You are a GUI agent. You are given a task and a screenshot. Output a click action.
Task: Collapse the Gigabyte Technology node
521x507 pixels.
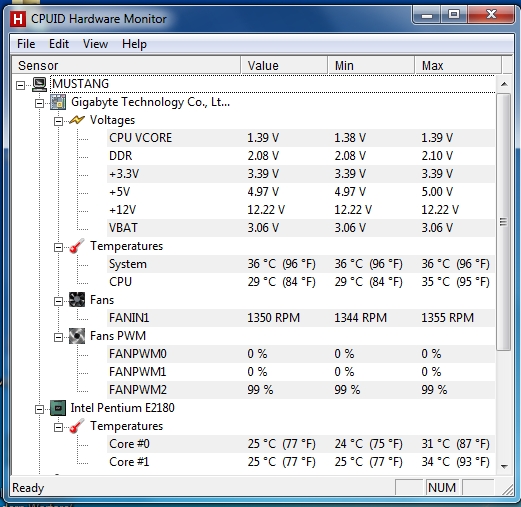click(39, 104)
